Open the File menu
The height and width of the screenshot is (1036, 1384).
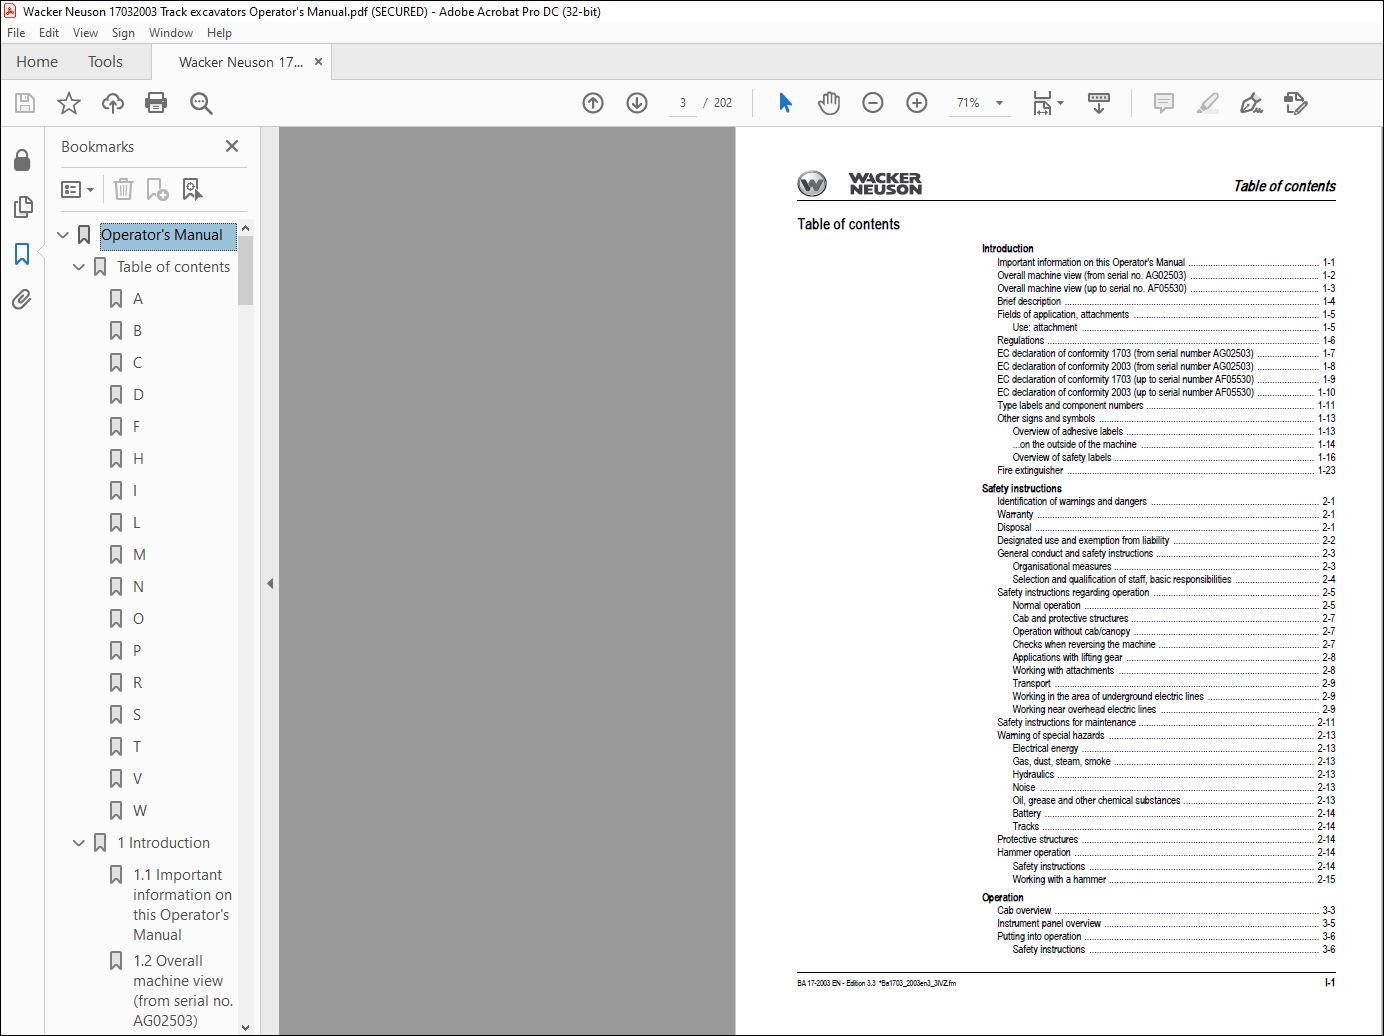coord(16,32)
